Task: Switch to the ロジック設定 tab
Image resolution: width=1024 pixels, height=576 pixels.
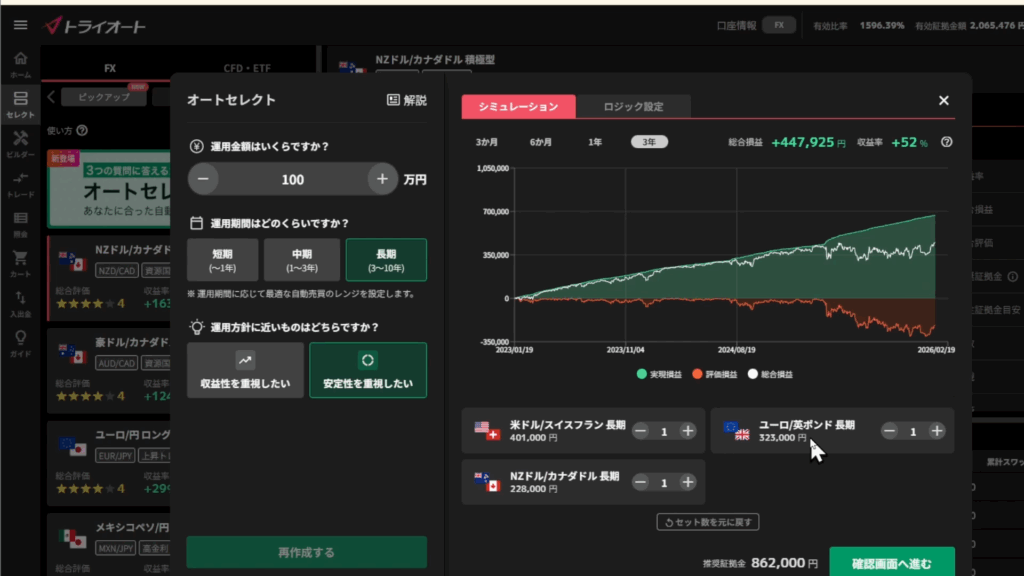Action: (x=633, y=106)
